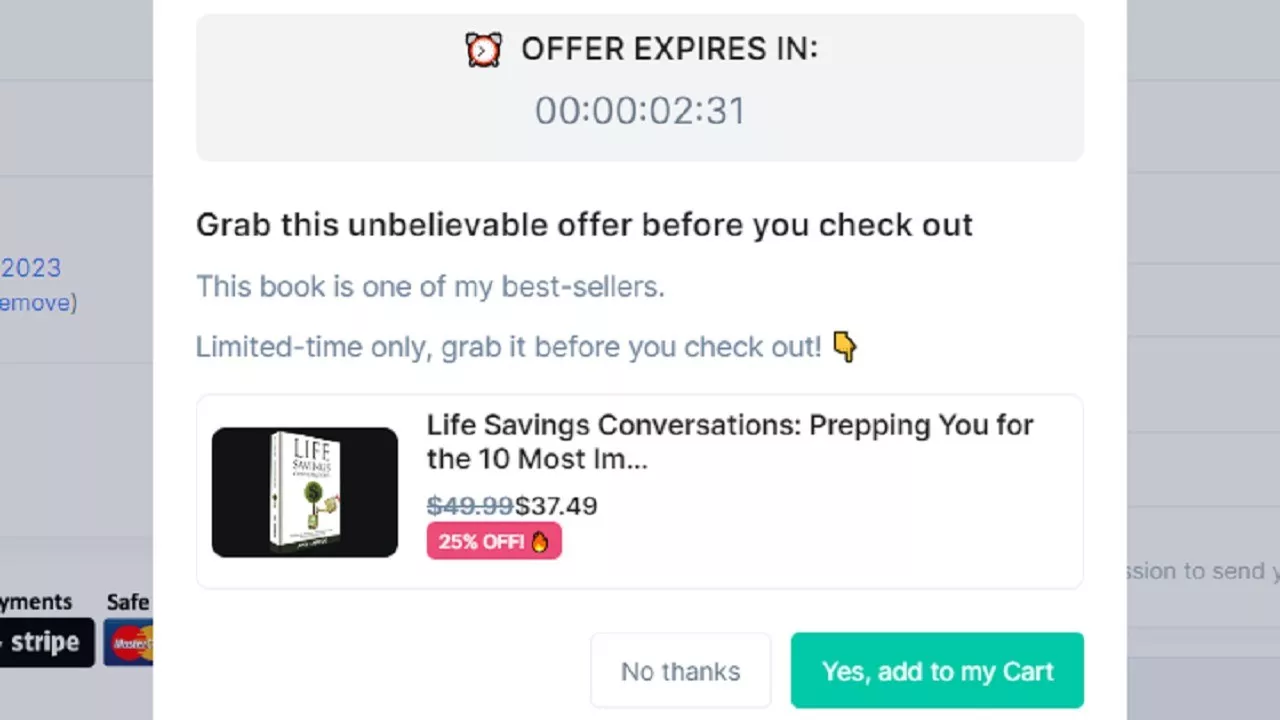
Task: Click the discounted price $37.49
Action: click(556, 506)
